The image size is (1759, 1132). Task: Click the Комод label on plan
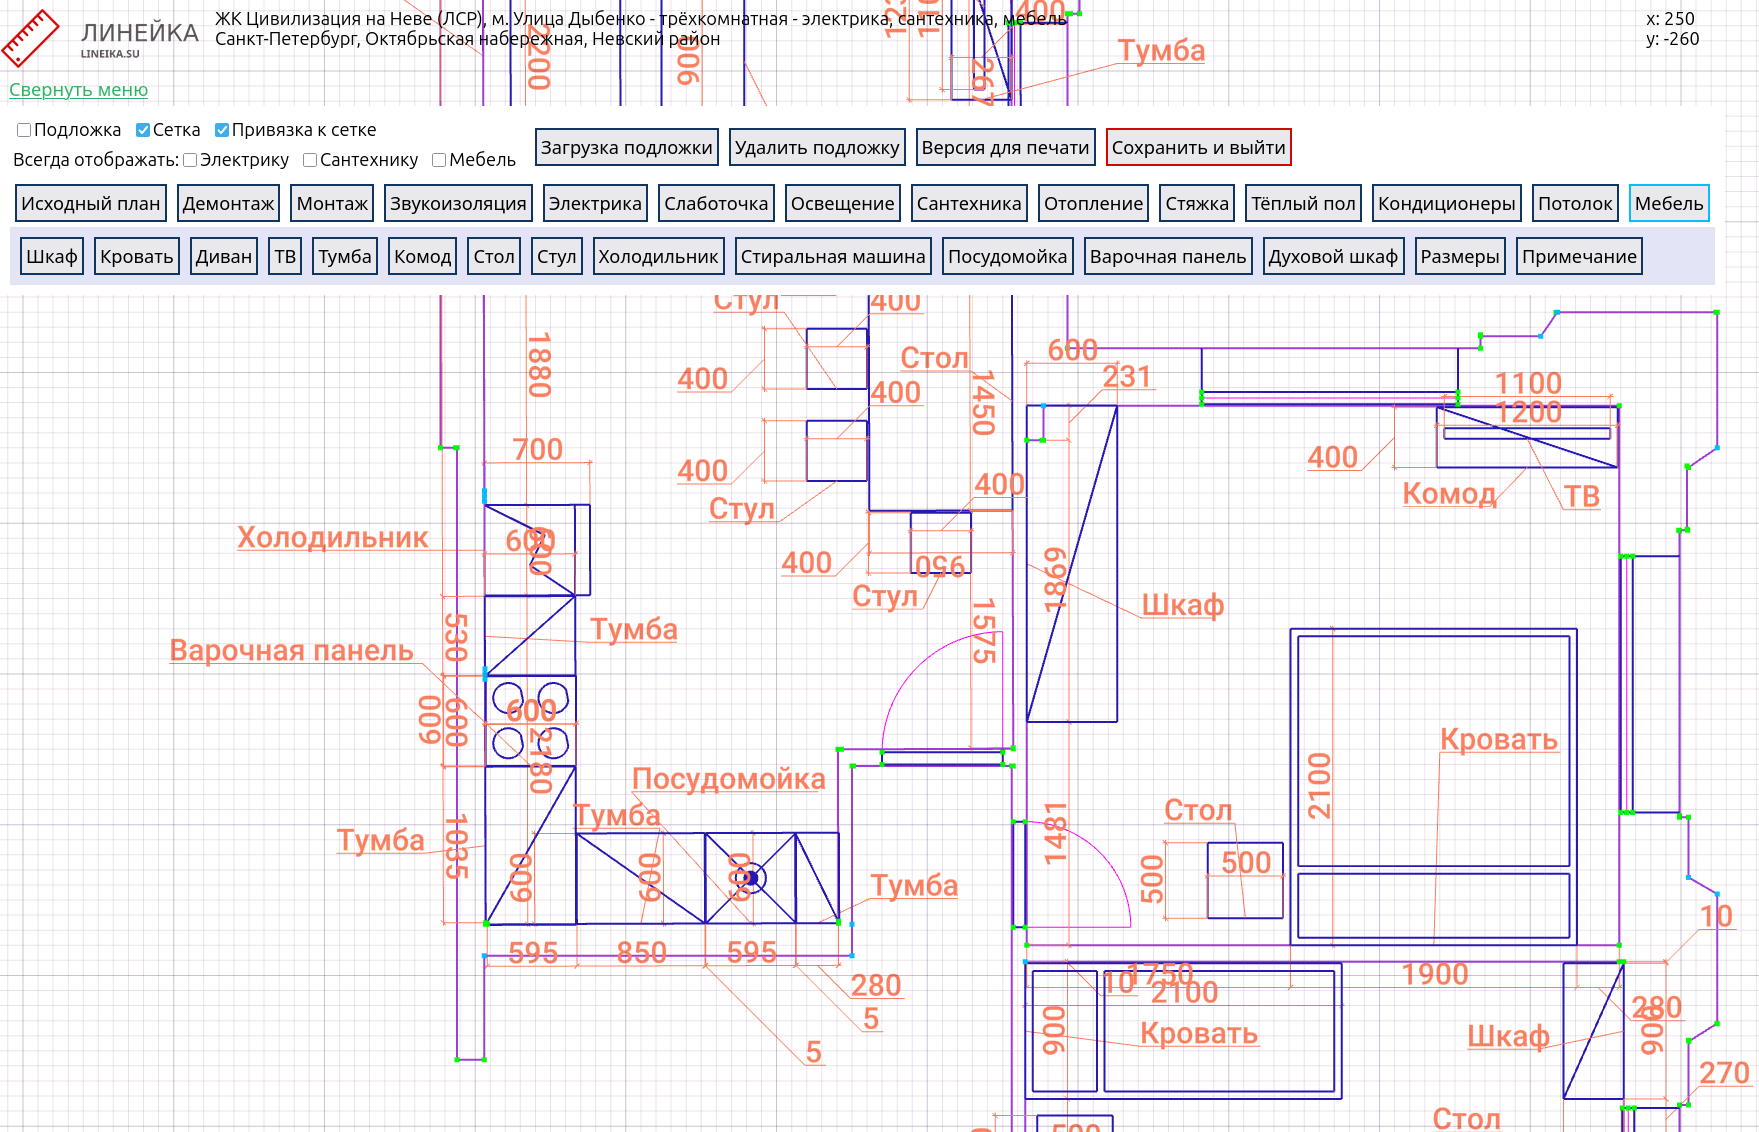pyautogui.click(x=1449, y=493)
